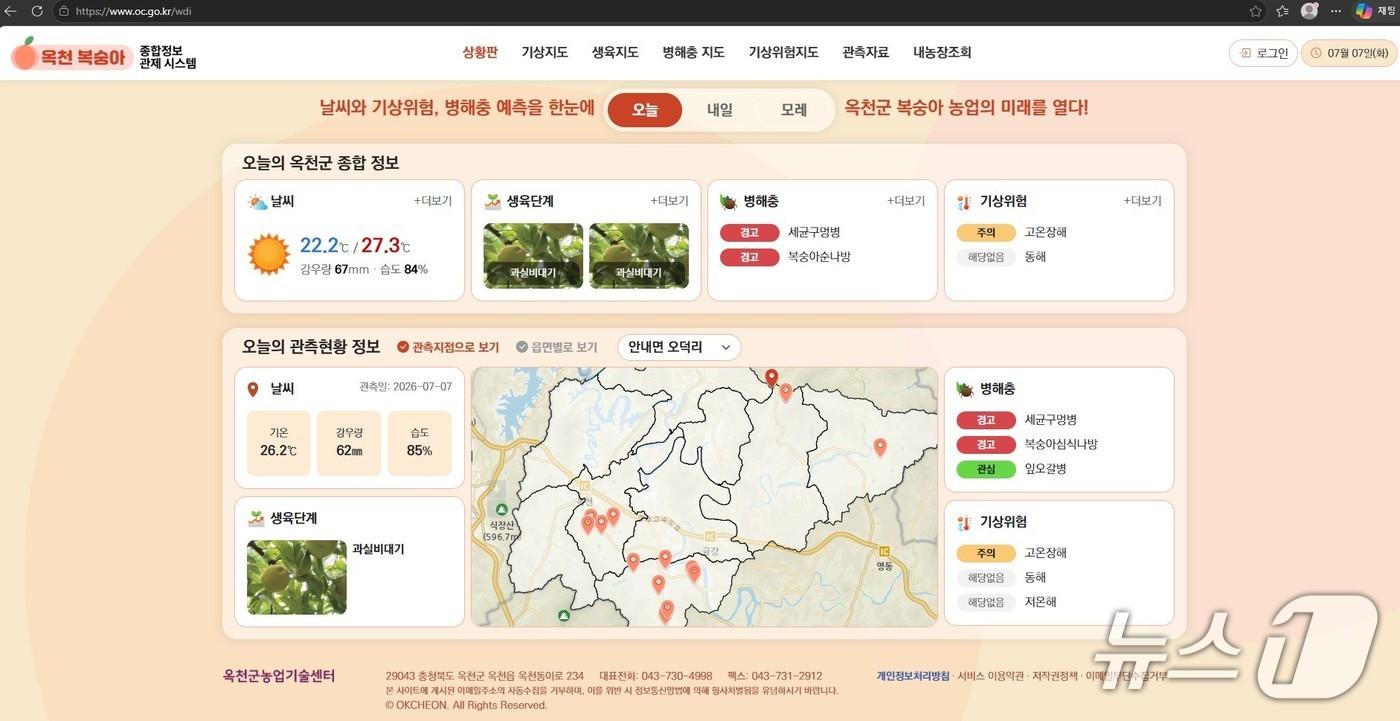Click the clock icon beside 07월 07일(화)
1400x721 pixels.
(1316, 53)
